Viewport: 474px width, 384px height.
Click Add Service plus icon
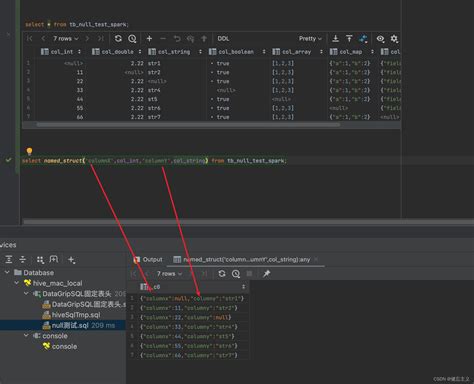(x=71, y=259)
